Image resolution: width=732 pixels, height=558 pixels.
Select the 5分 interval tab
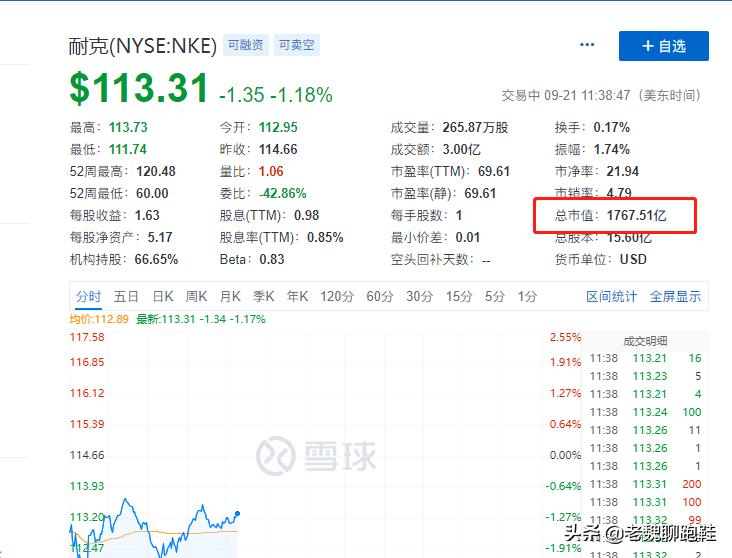click(x=495, y=296)
